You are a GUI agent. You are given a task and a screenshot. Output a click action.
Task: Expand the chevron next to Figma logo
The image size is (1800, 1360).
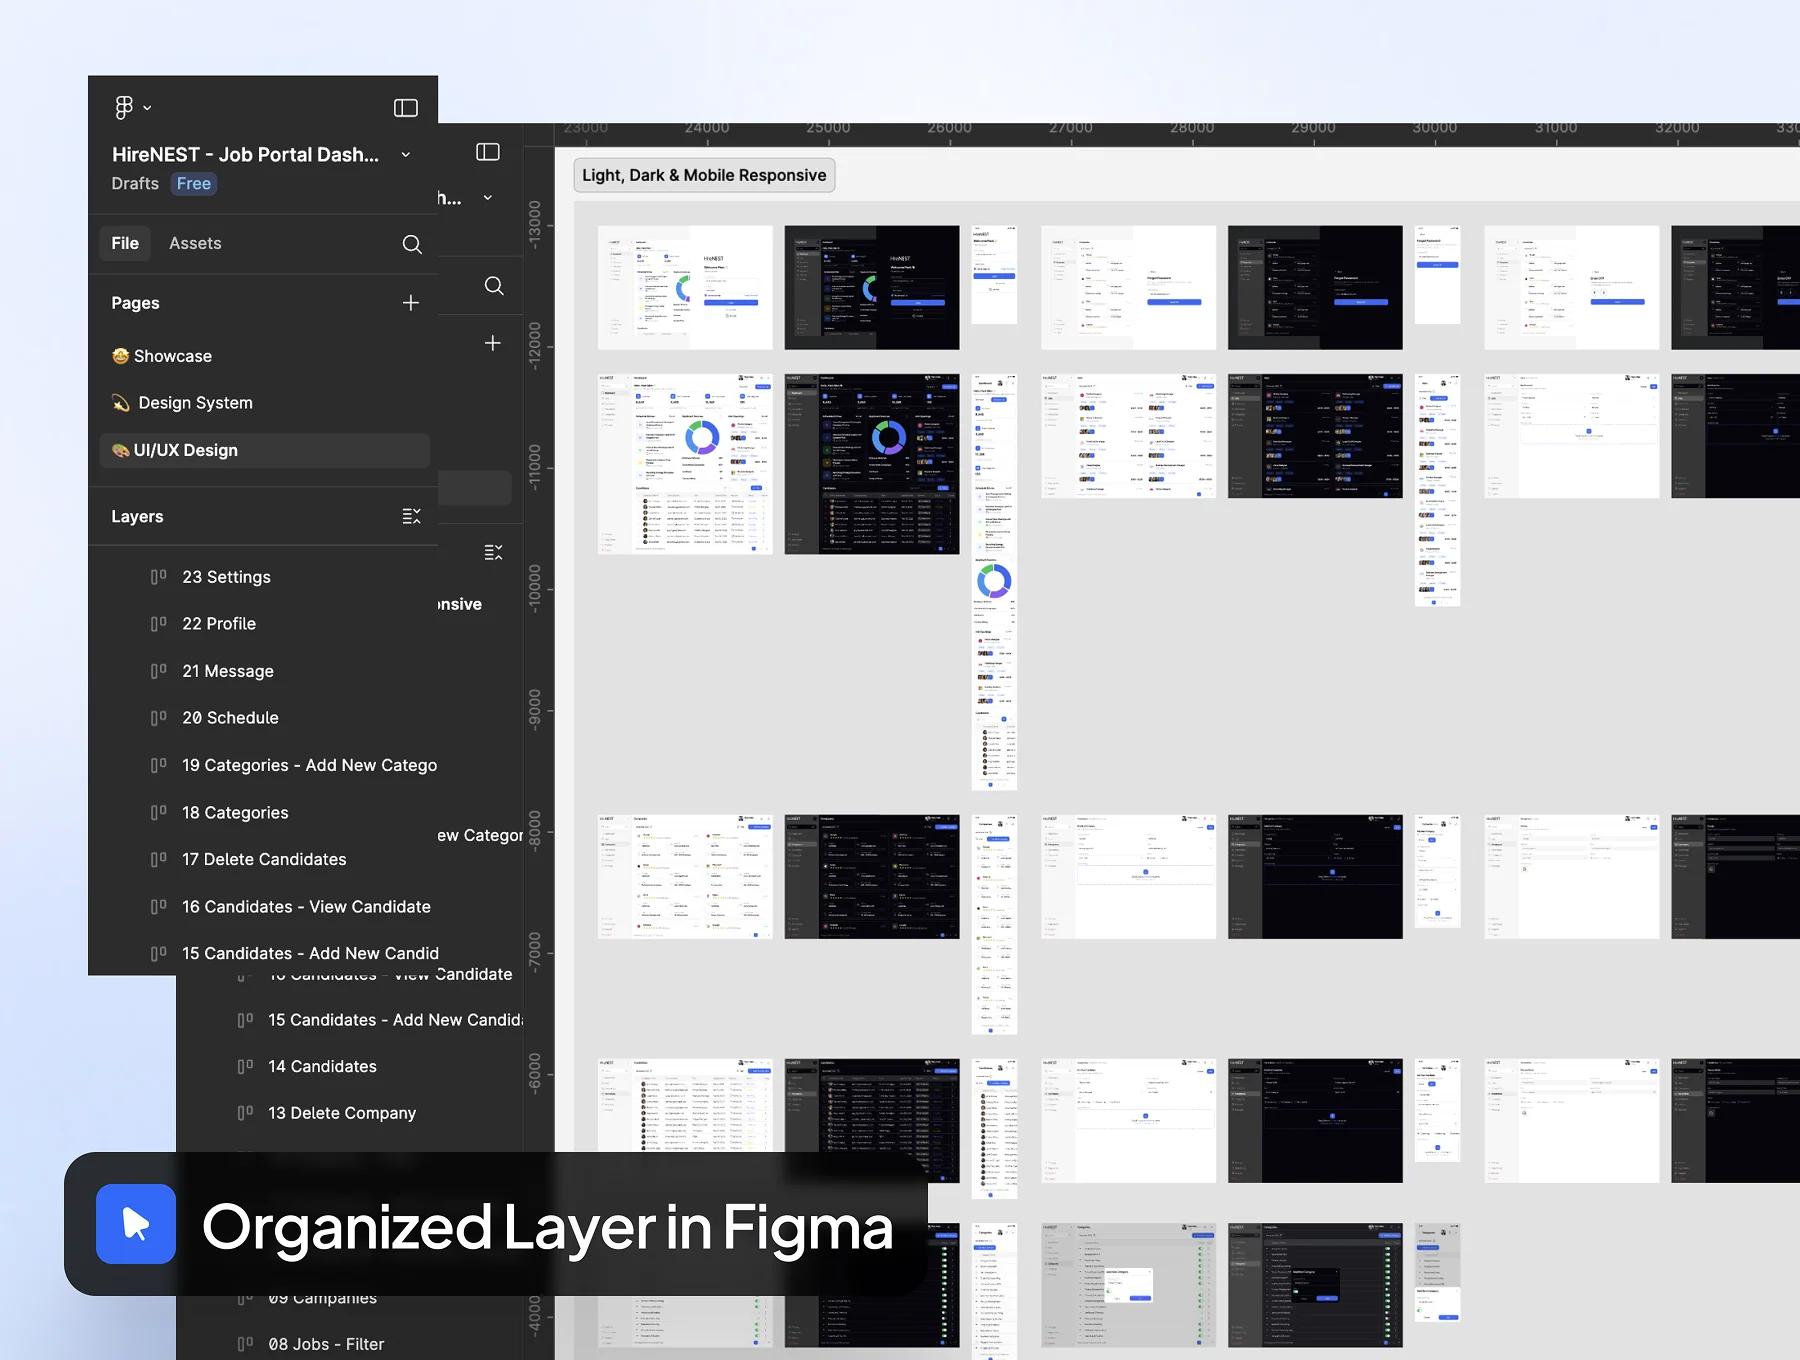[x=148, y=108]
